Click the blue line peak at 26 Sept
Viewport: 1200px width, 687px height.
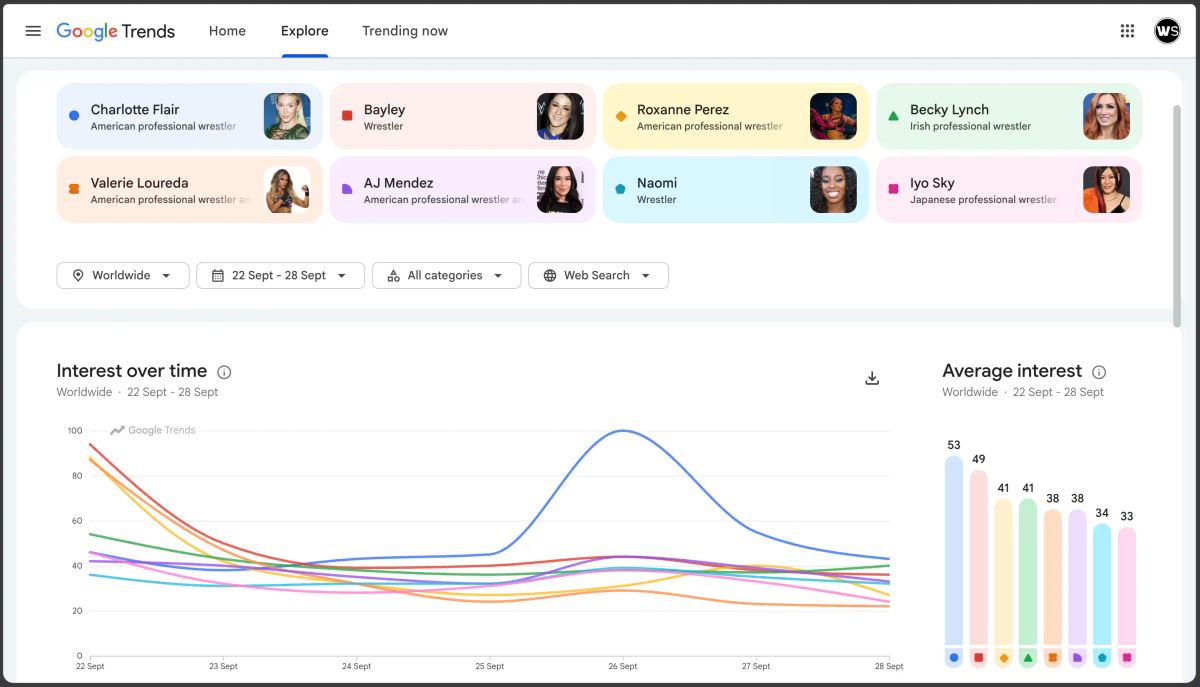pos(623,431)
